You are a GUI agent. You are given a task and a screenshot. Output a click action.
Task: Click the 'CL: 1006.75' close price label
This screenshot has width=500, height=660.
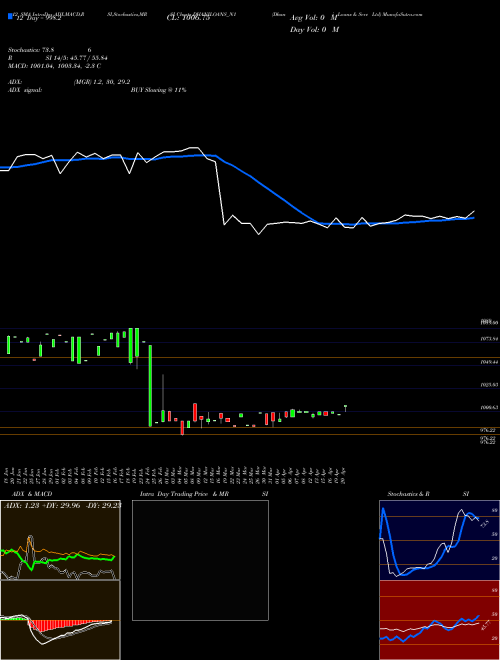coord(188,19)
